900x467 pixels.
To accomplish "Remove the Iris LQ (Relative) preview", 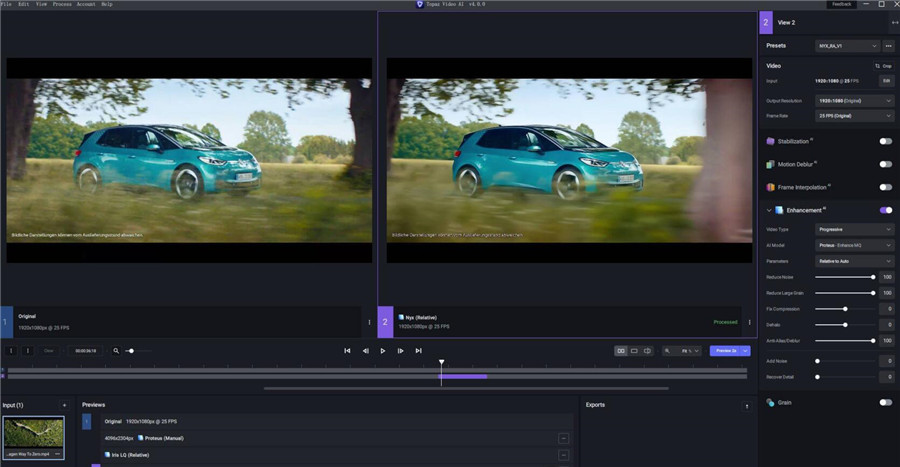I will pyautogui.click(x=564, y=455).
